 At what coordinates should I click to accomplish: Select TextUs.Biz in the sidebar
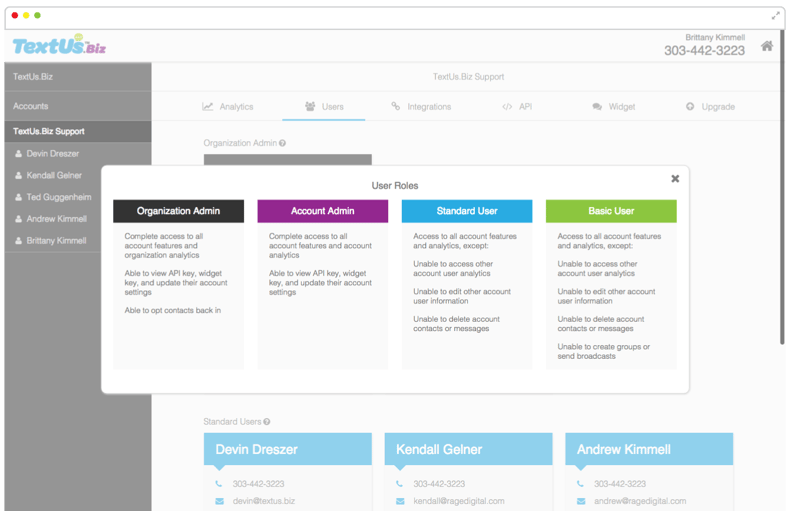(78, 77)
